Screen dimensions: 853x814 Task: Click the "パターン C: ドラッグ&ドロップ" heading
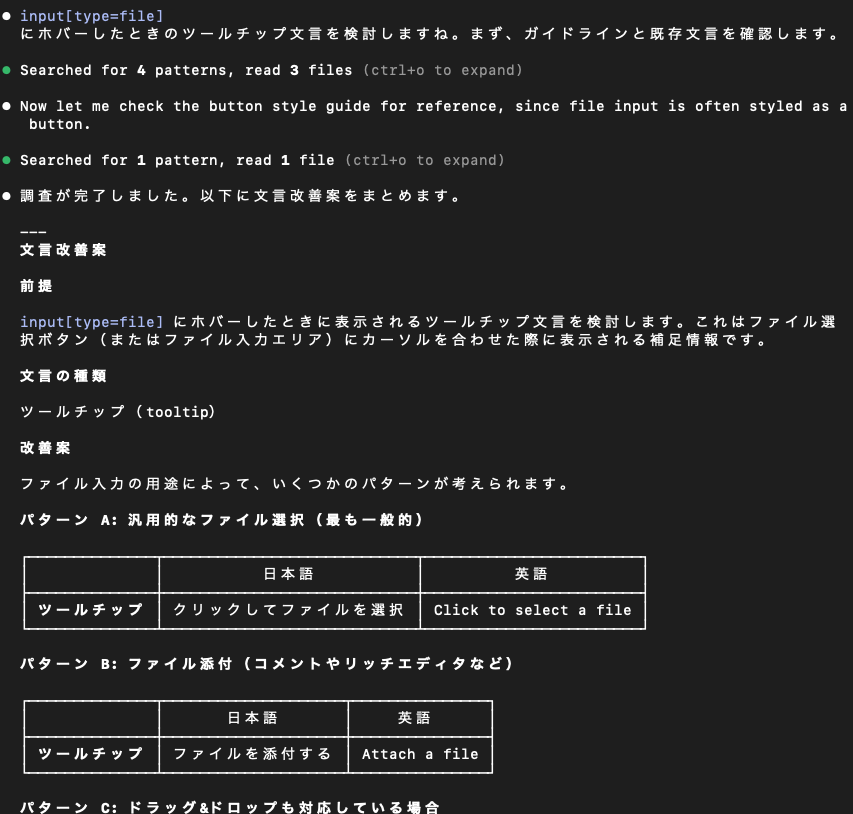click(230, 807)
